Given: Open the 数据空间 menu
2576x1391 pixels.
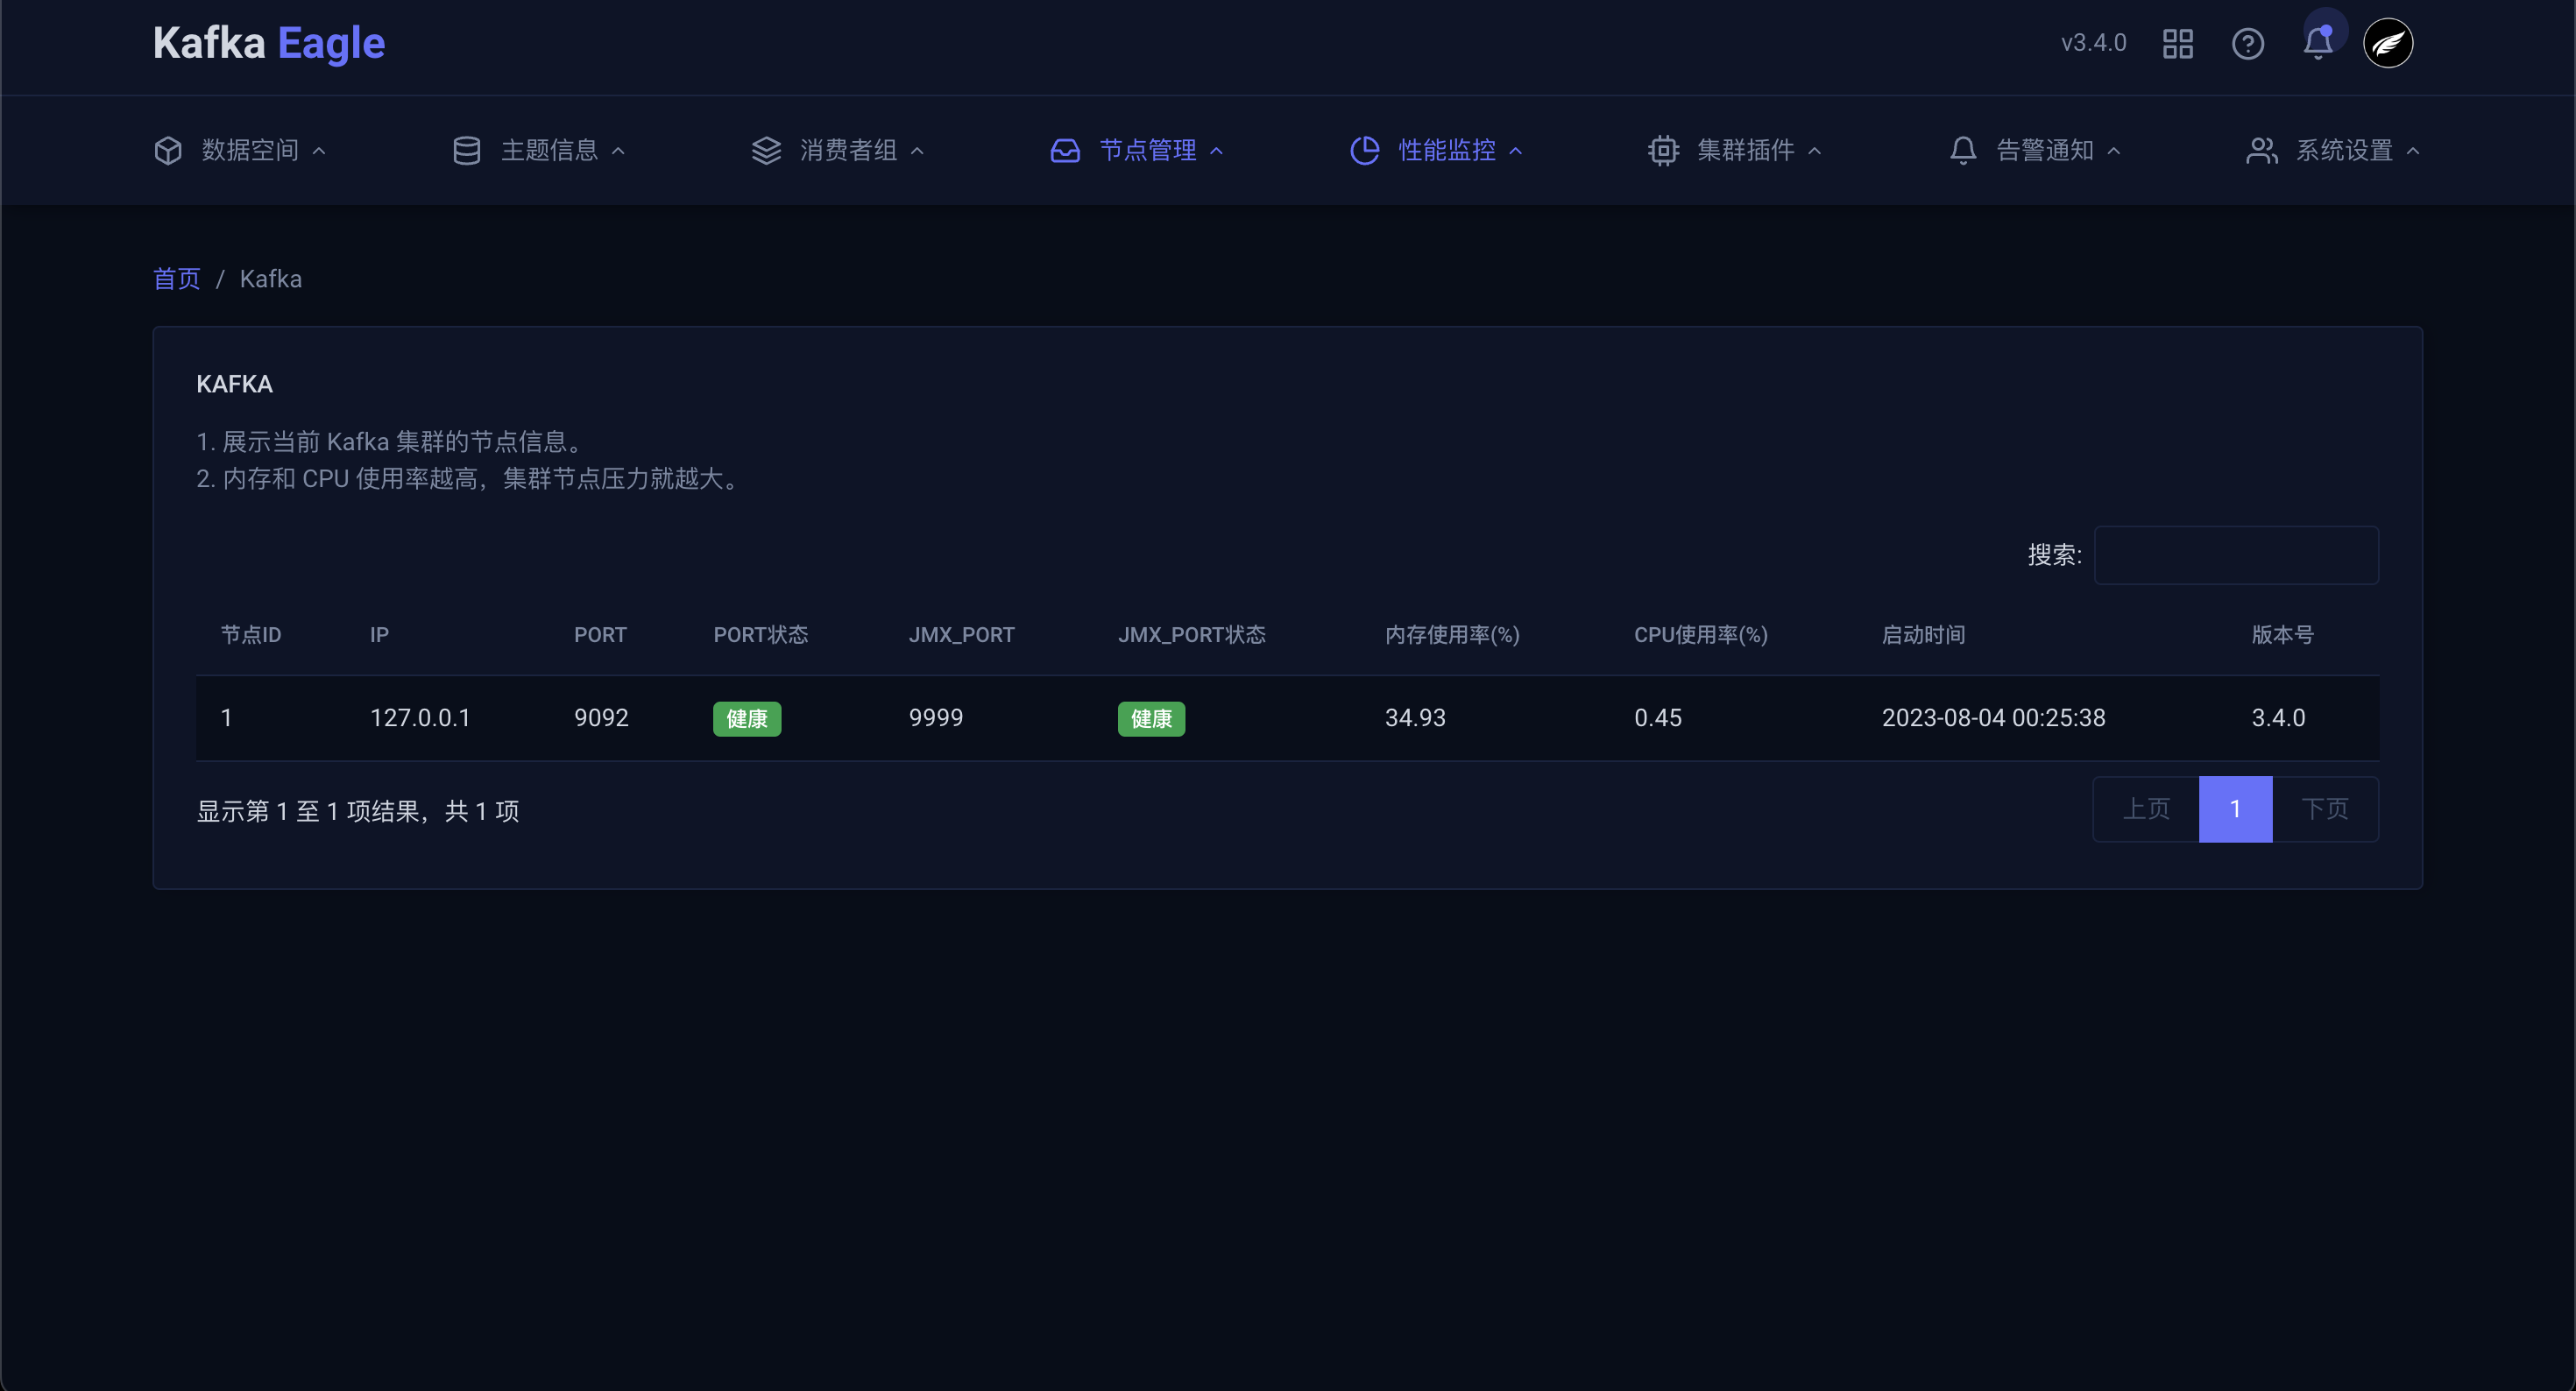Looking at the screenshot, I should pos(250,151).
